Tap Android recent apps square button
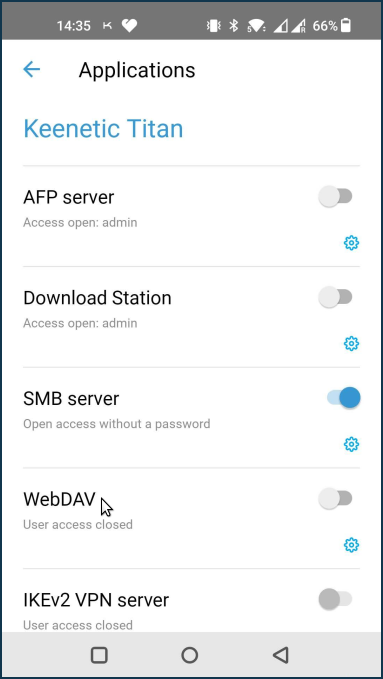This screenshot has width=383, height=679. coord(99,655)
